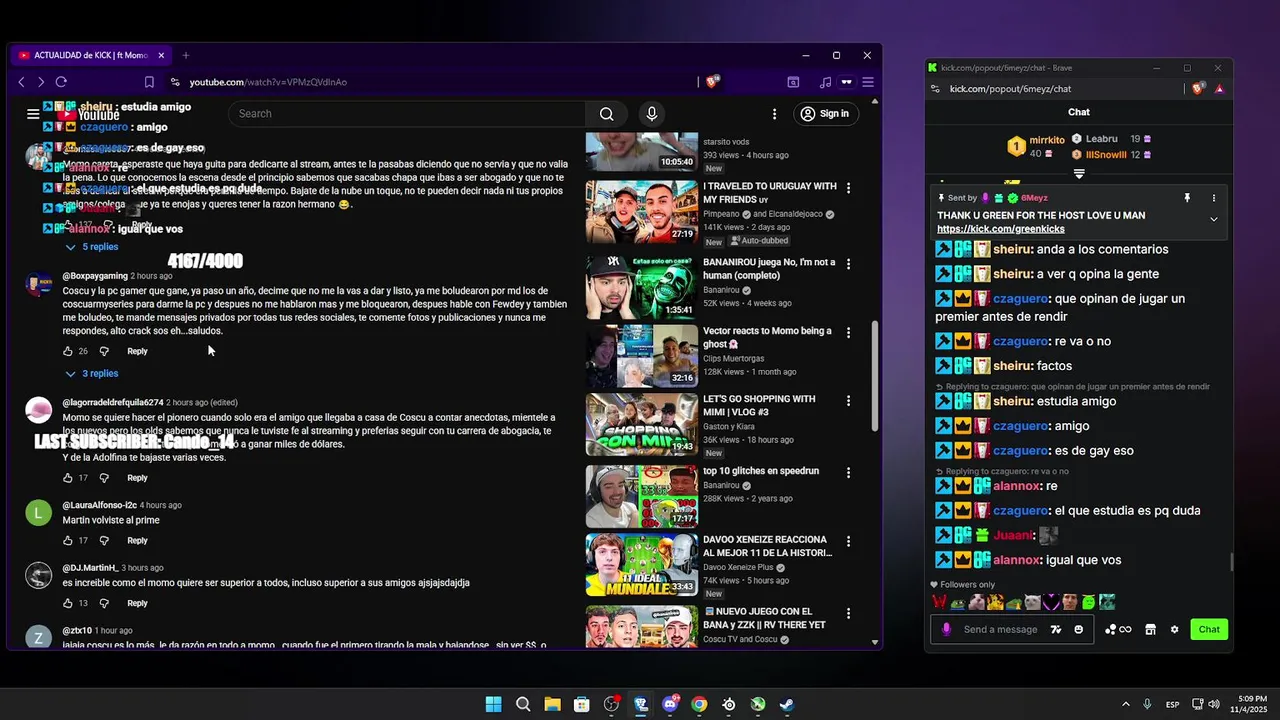The image size is (1280, 720).
Task: Bookmark the YouTube page with bookmark icon
Action: 149,82
